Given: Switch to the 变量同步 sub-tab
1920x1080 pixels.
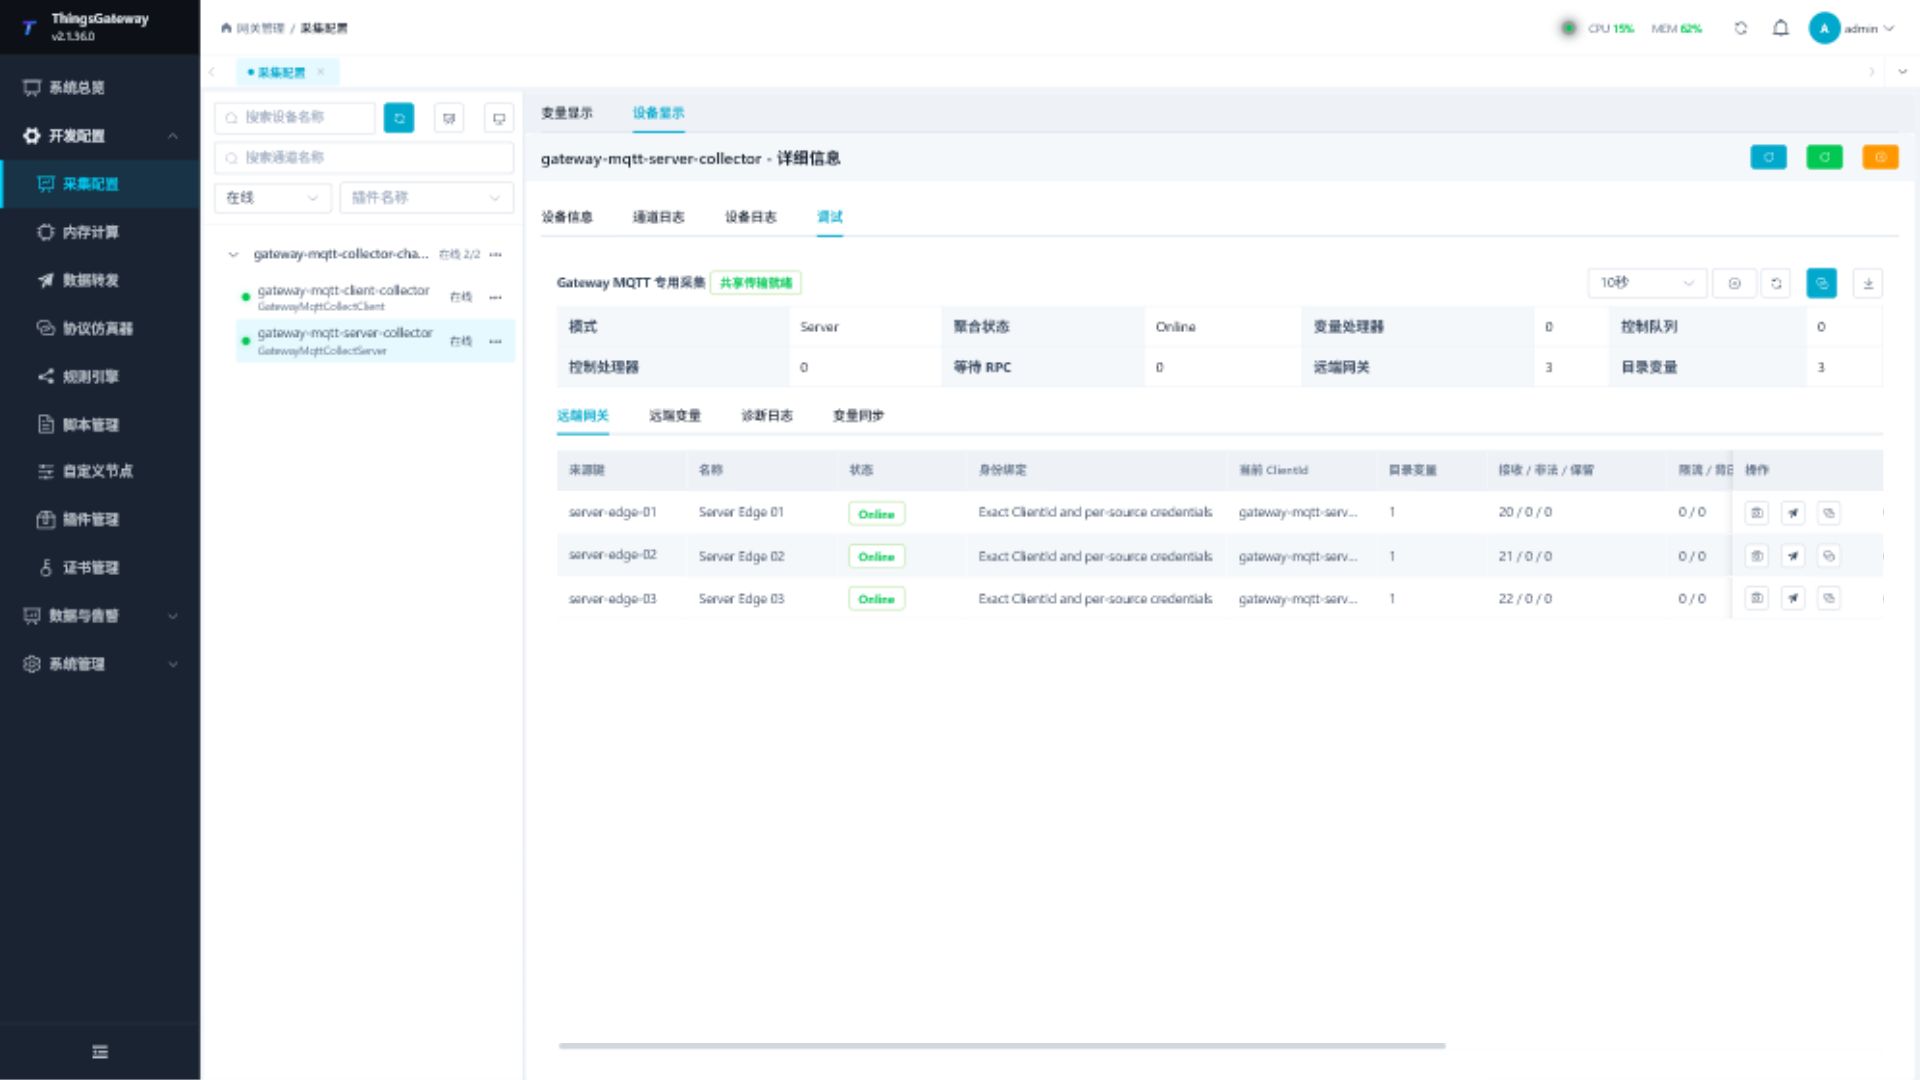Looking at the screenshot, I should [859, 416].
